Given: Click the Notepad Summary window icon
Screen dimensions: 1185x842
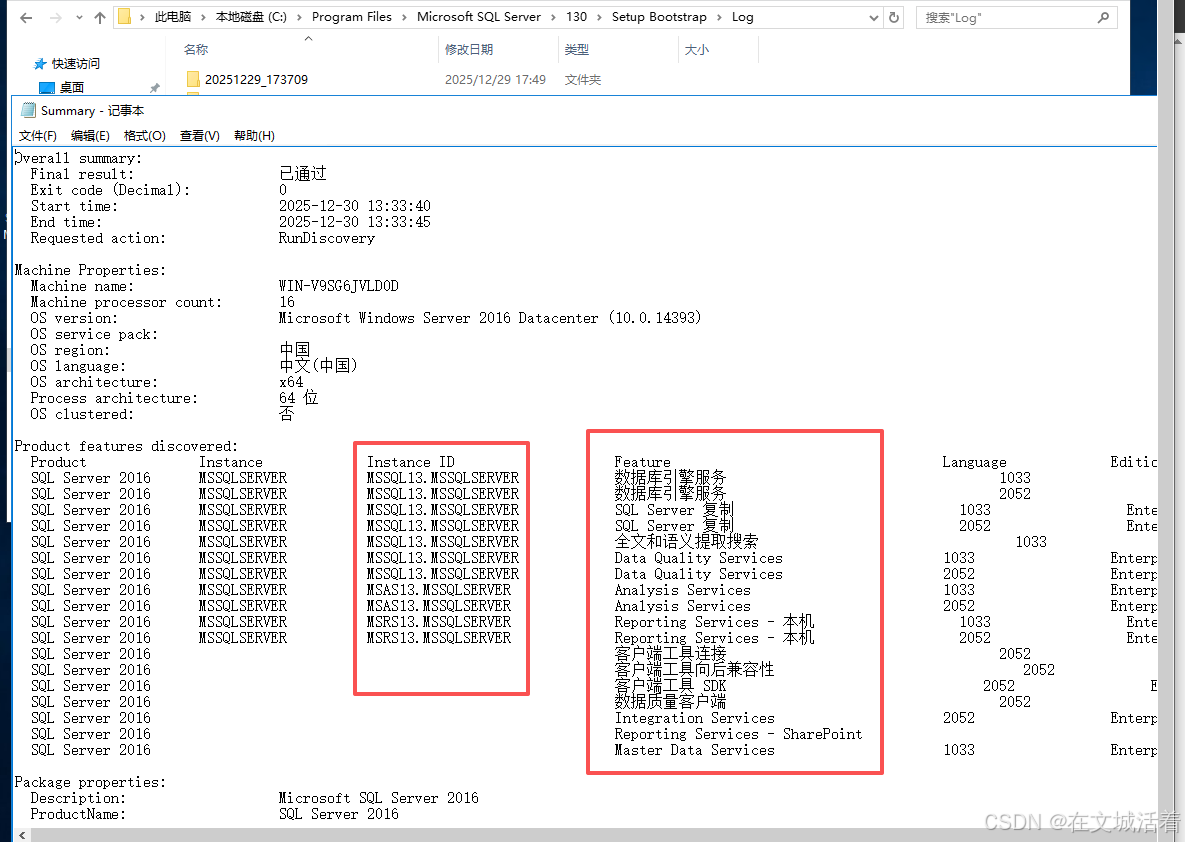Looking at the screenshot, I should tap(29, 110).
